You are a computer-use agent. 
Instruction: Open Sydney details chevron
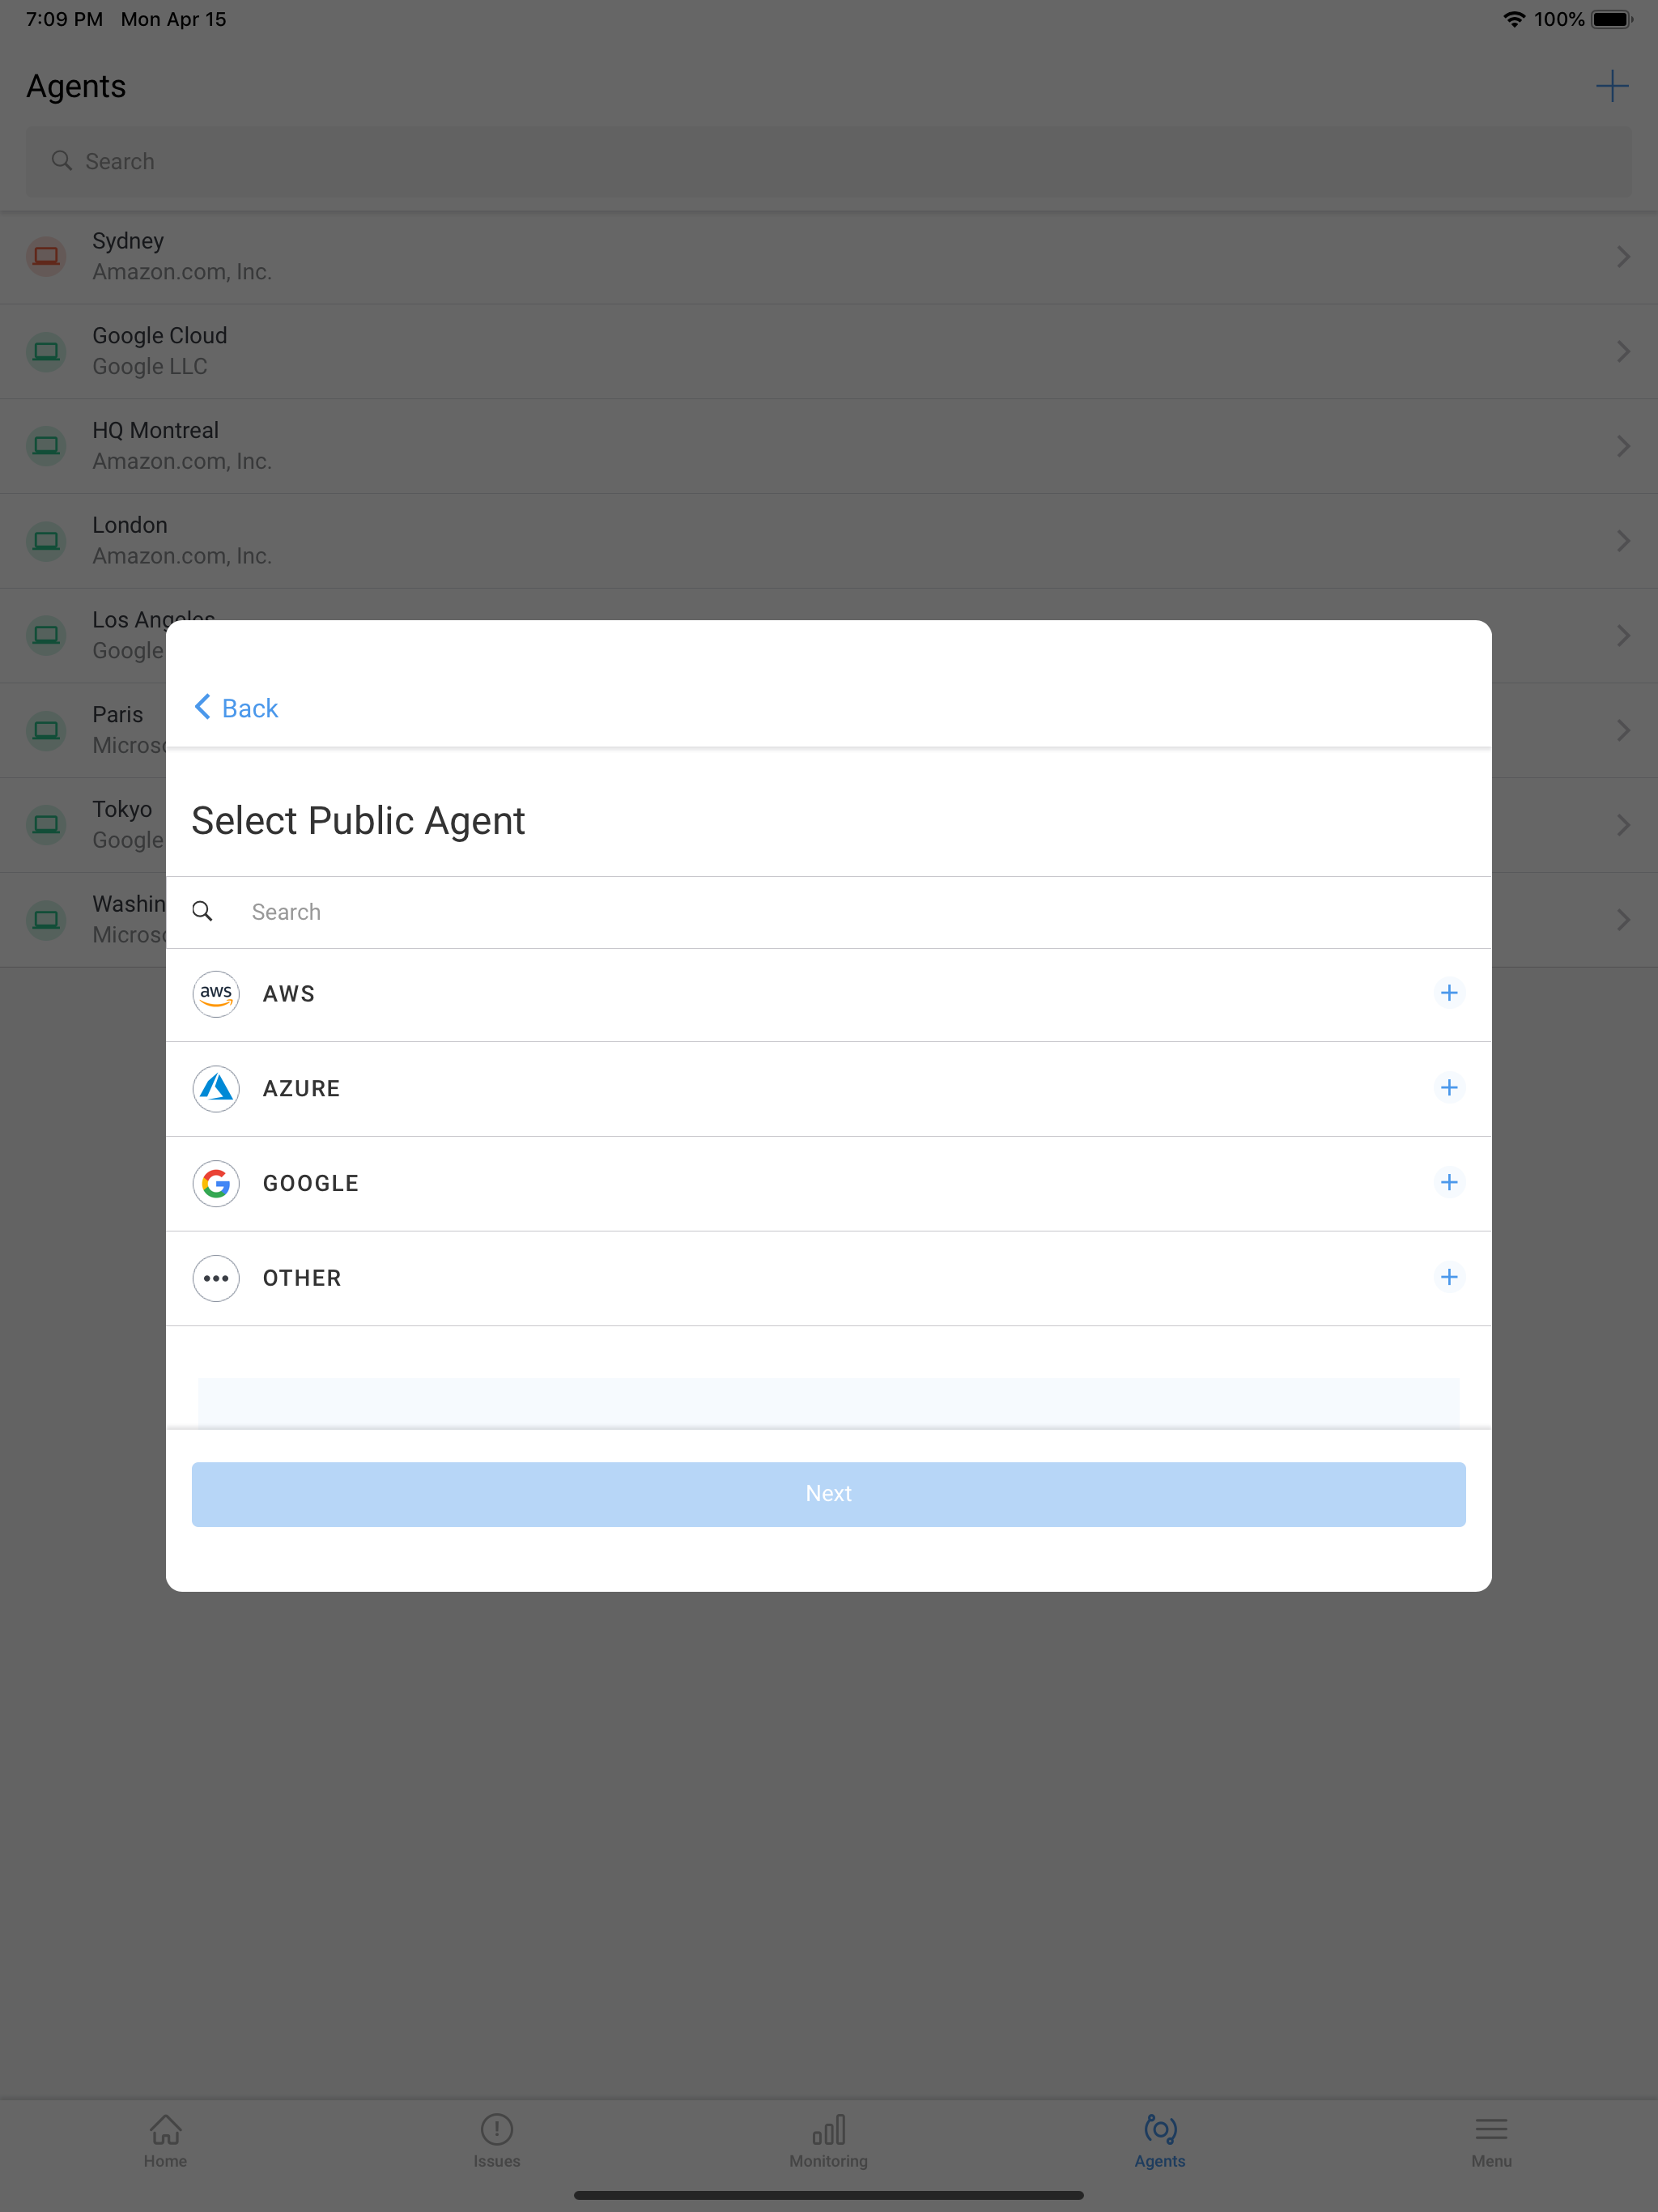[x=1623, y=257]
